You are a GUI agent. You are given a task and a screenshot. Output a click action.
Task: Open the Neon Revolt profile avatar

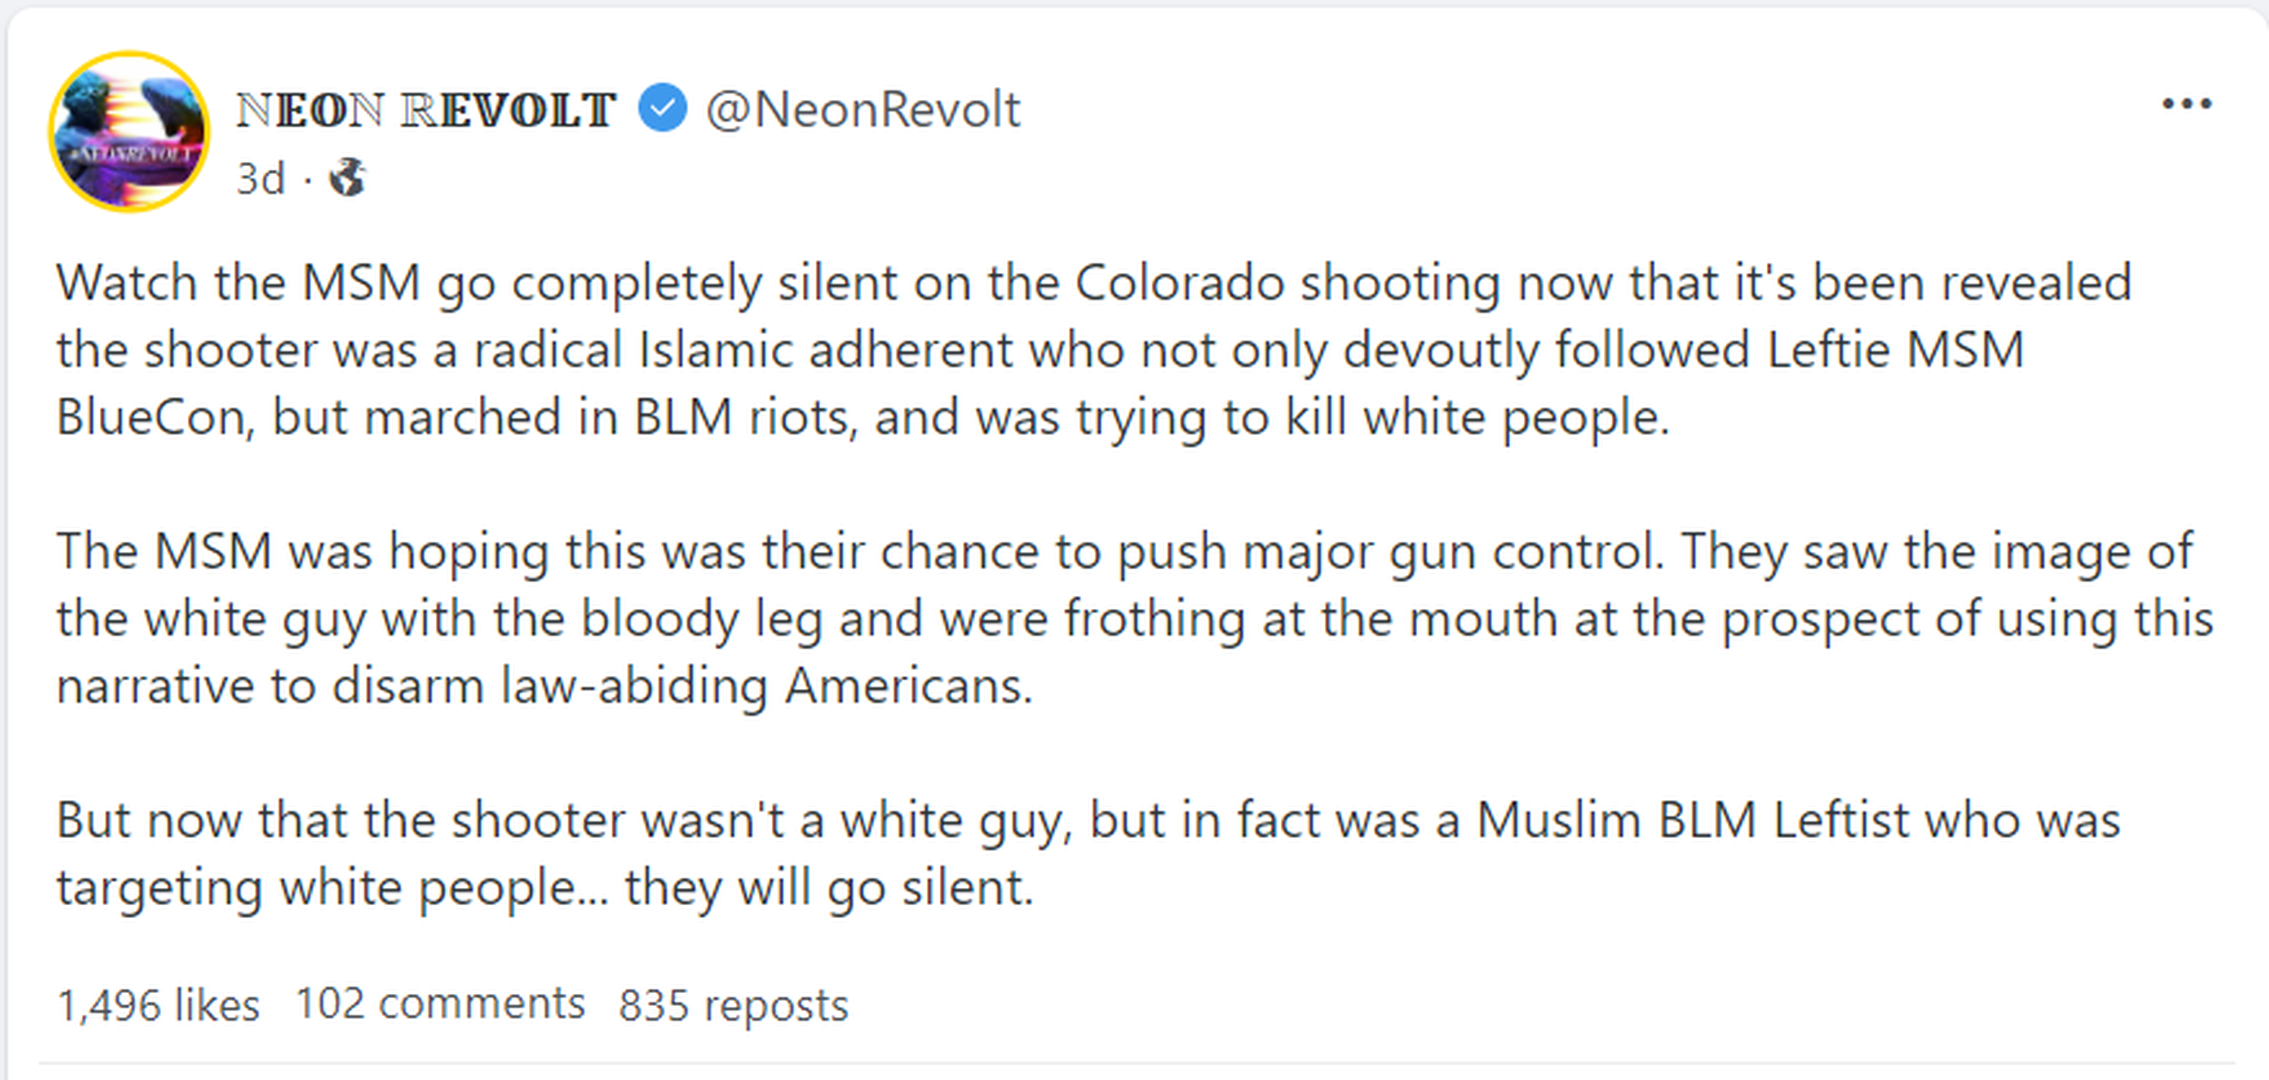129,131
